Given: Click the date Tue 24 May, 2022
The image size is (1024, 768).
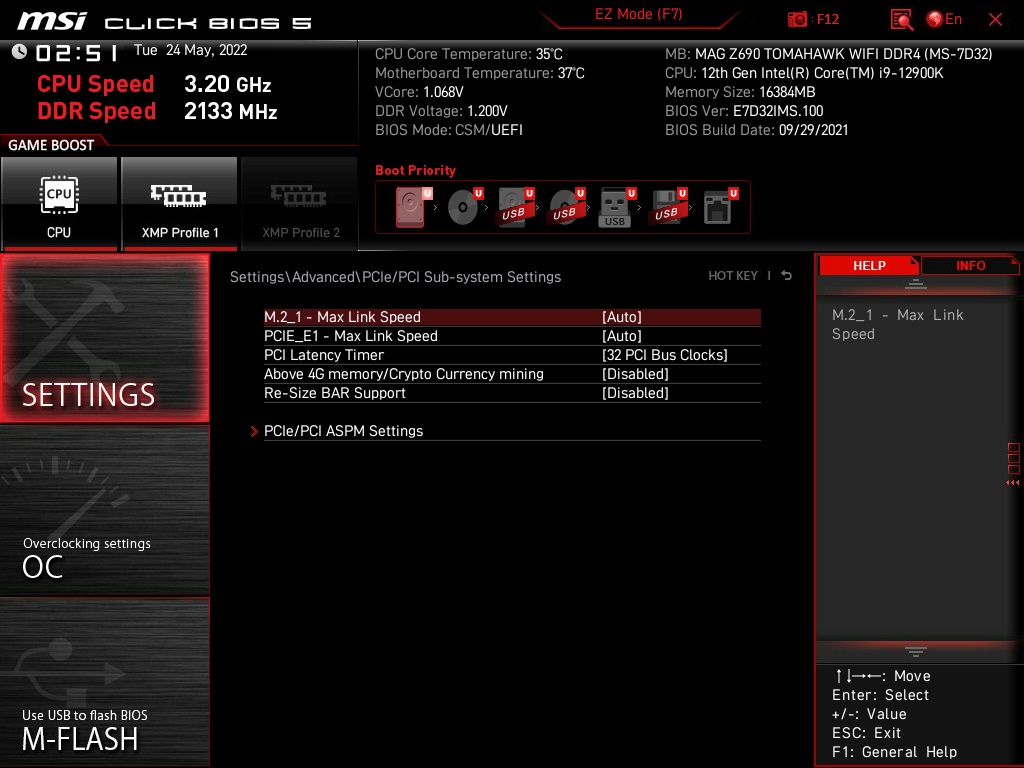Looking at the screenshot, I should 191,50.
